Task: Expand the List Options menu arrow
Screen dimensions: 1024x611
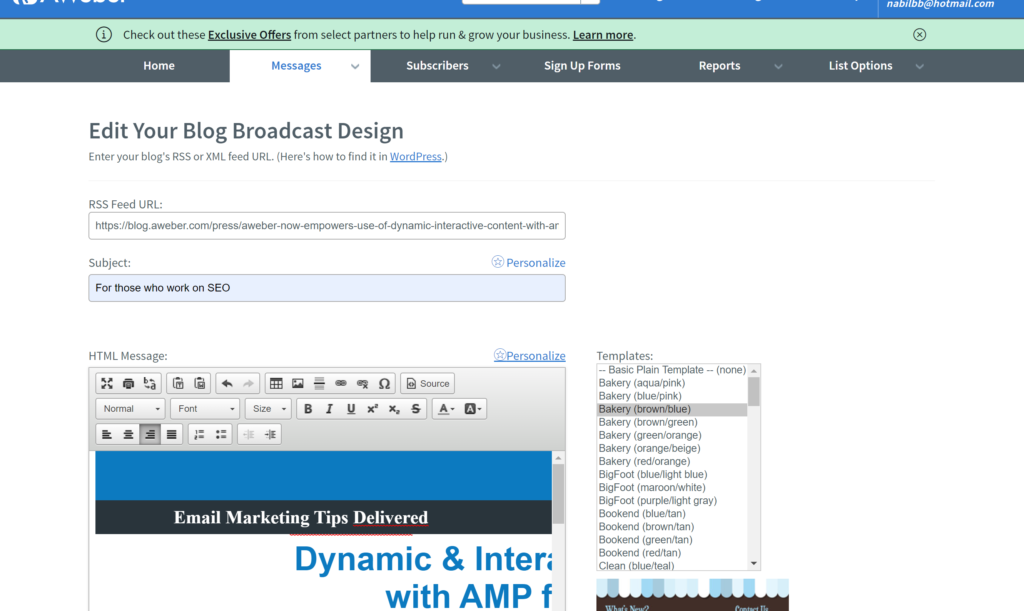Action: (920, 67)
